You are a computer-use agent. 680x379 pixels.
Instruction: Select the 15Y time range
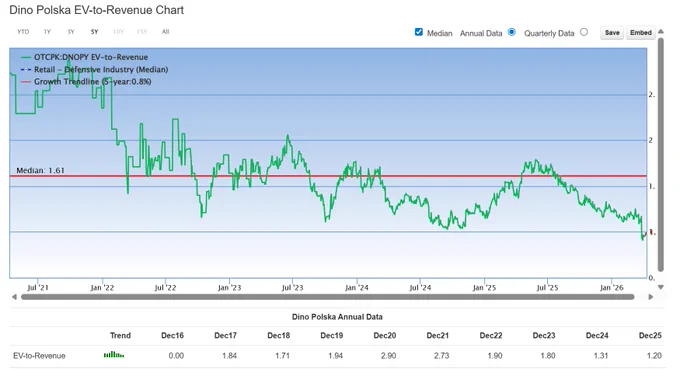click(142, 32)
